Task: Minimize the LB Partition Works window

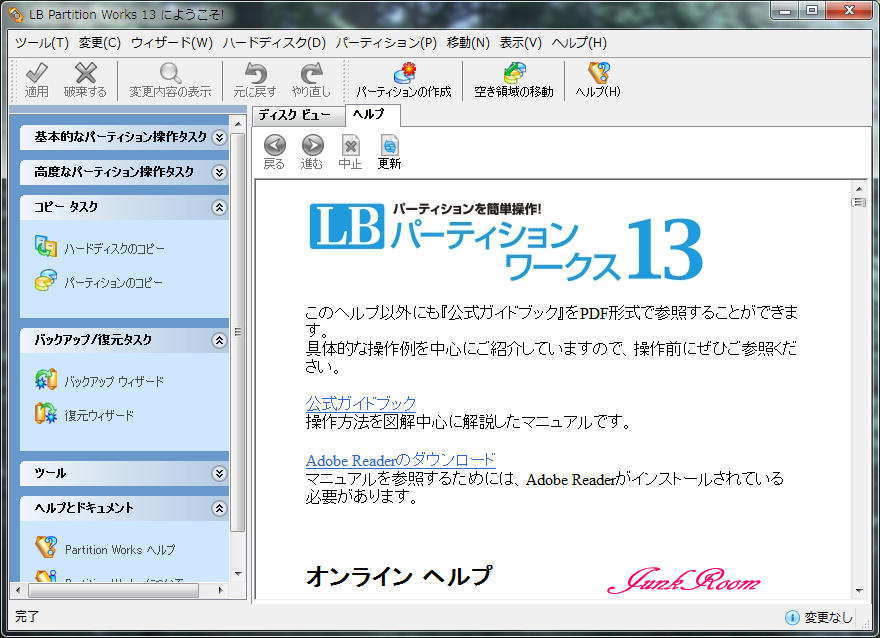Action: click(785, 11)
